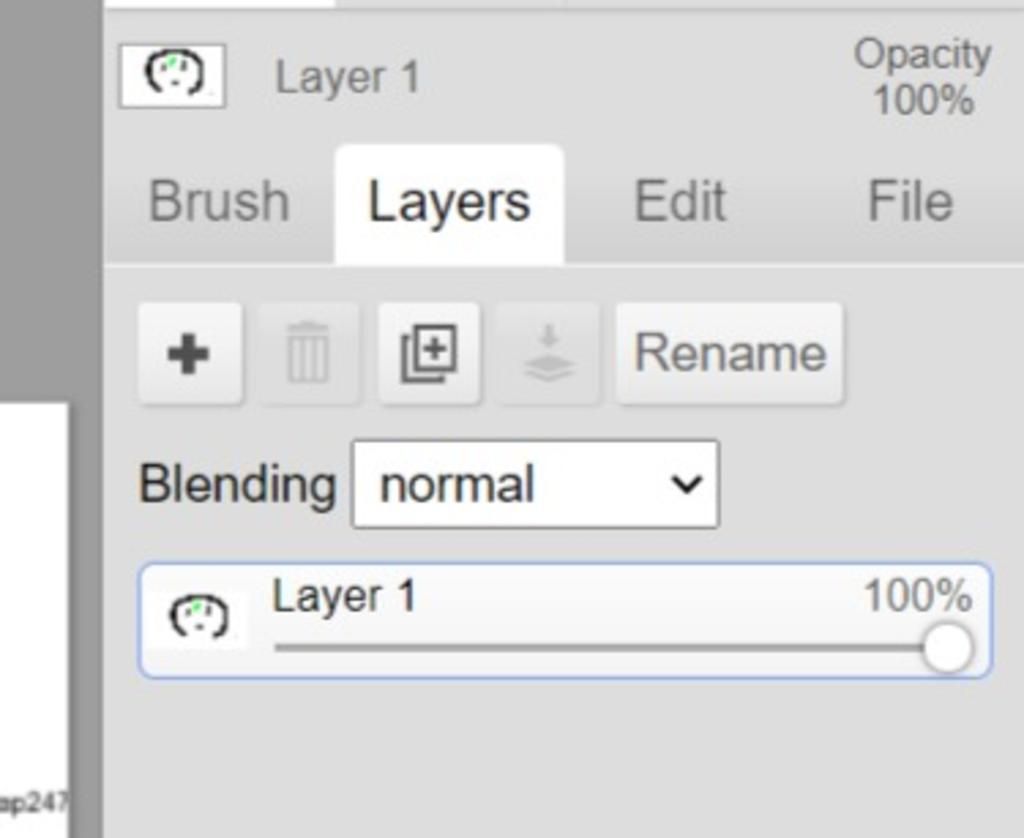1024x838 pixels.
Task: Click the opacity slider handle of Layer 1
Action: (948, 648)
